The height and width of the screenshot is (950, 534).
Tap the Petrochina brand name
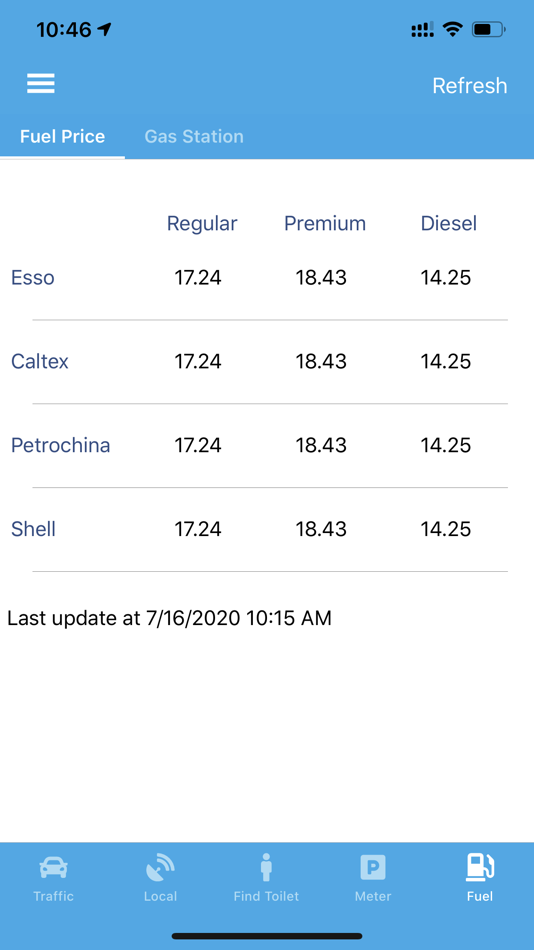pos(61,445)
